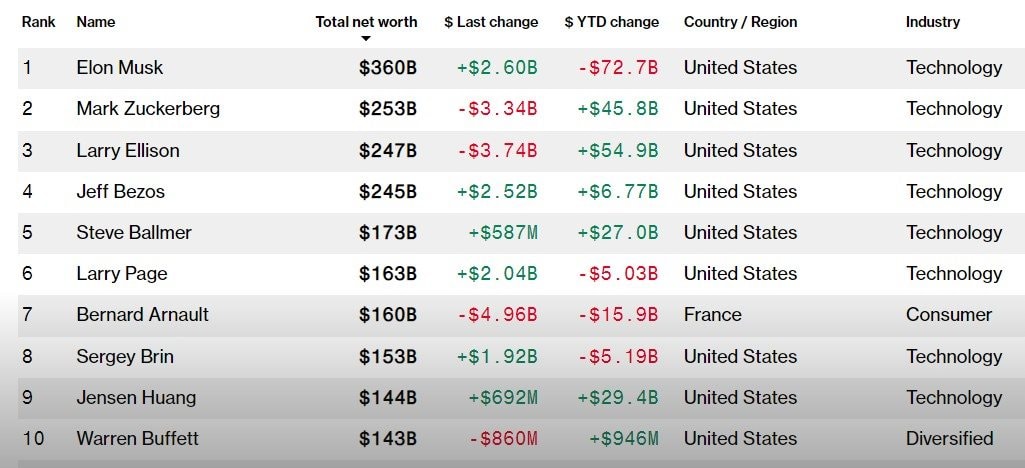Open Mark Zuckerberg's profile
The image size is (1025, 468).
point(148,109)
